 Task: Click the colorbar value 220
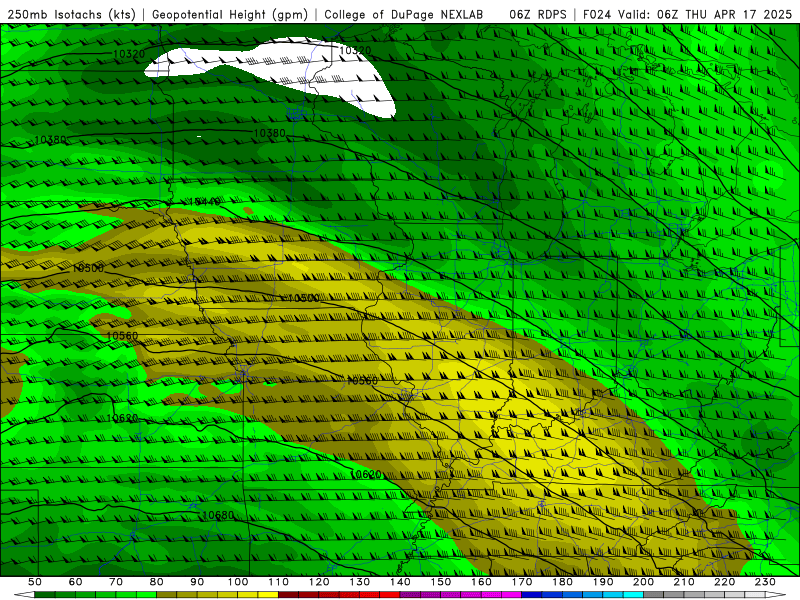pyautogui.click(x=724, y=582)
